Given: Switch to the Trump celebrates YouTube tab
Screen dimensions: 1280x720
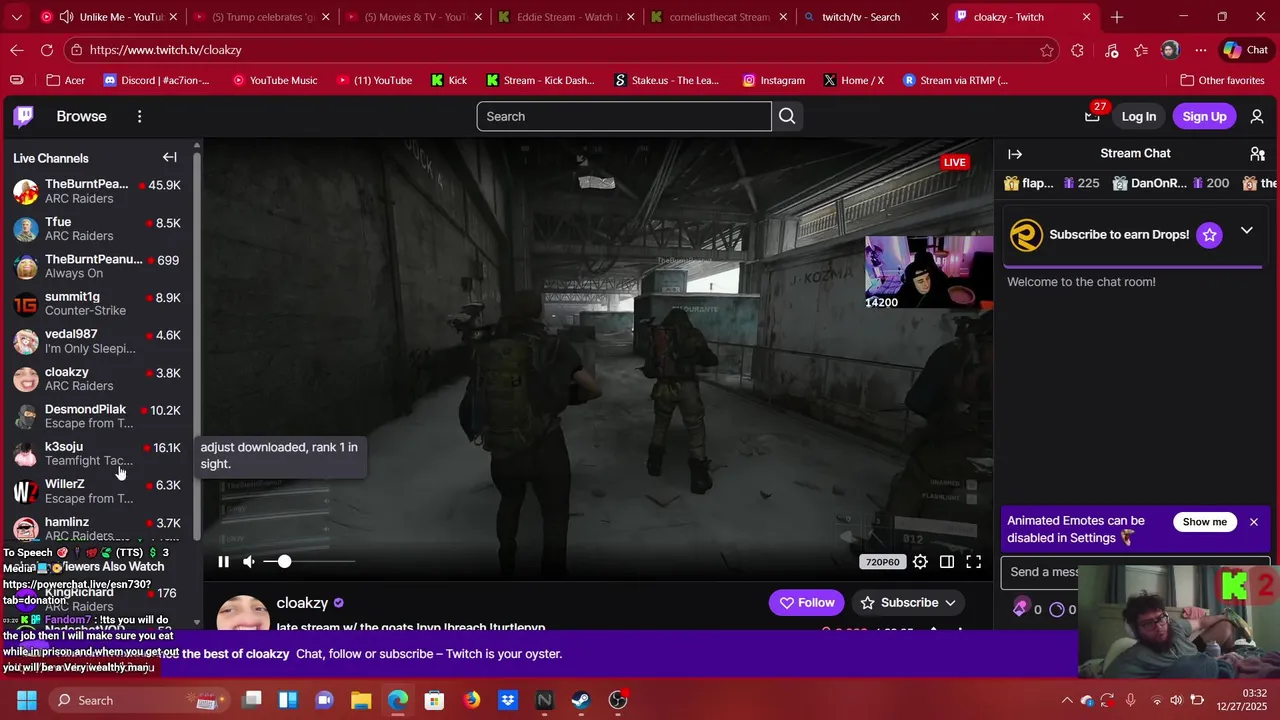Looking at the screenshot, I should pos(262,17).
